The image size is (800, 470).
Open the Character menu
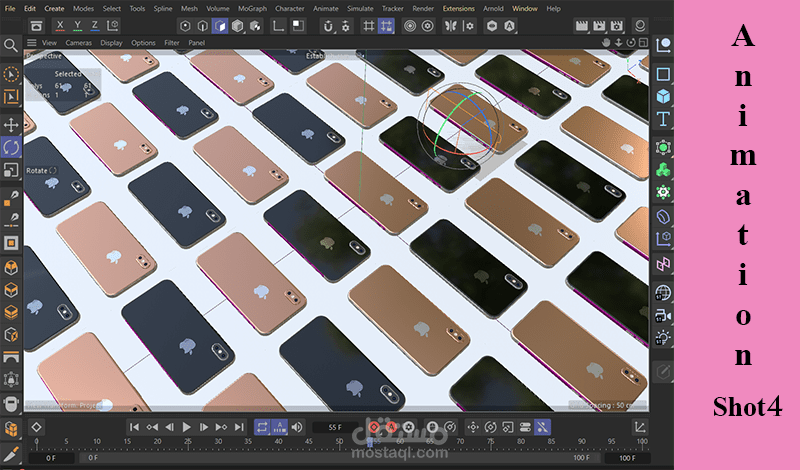click(x=290, y=9)
